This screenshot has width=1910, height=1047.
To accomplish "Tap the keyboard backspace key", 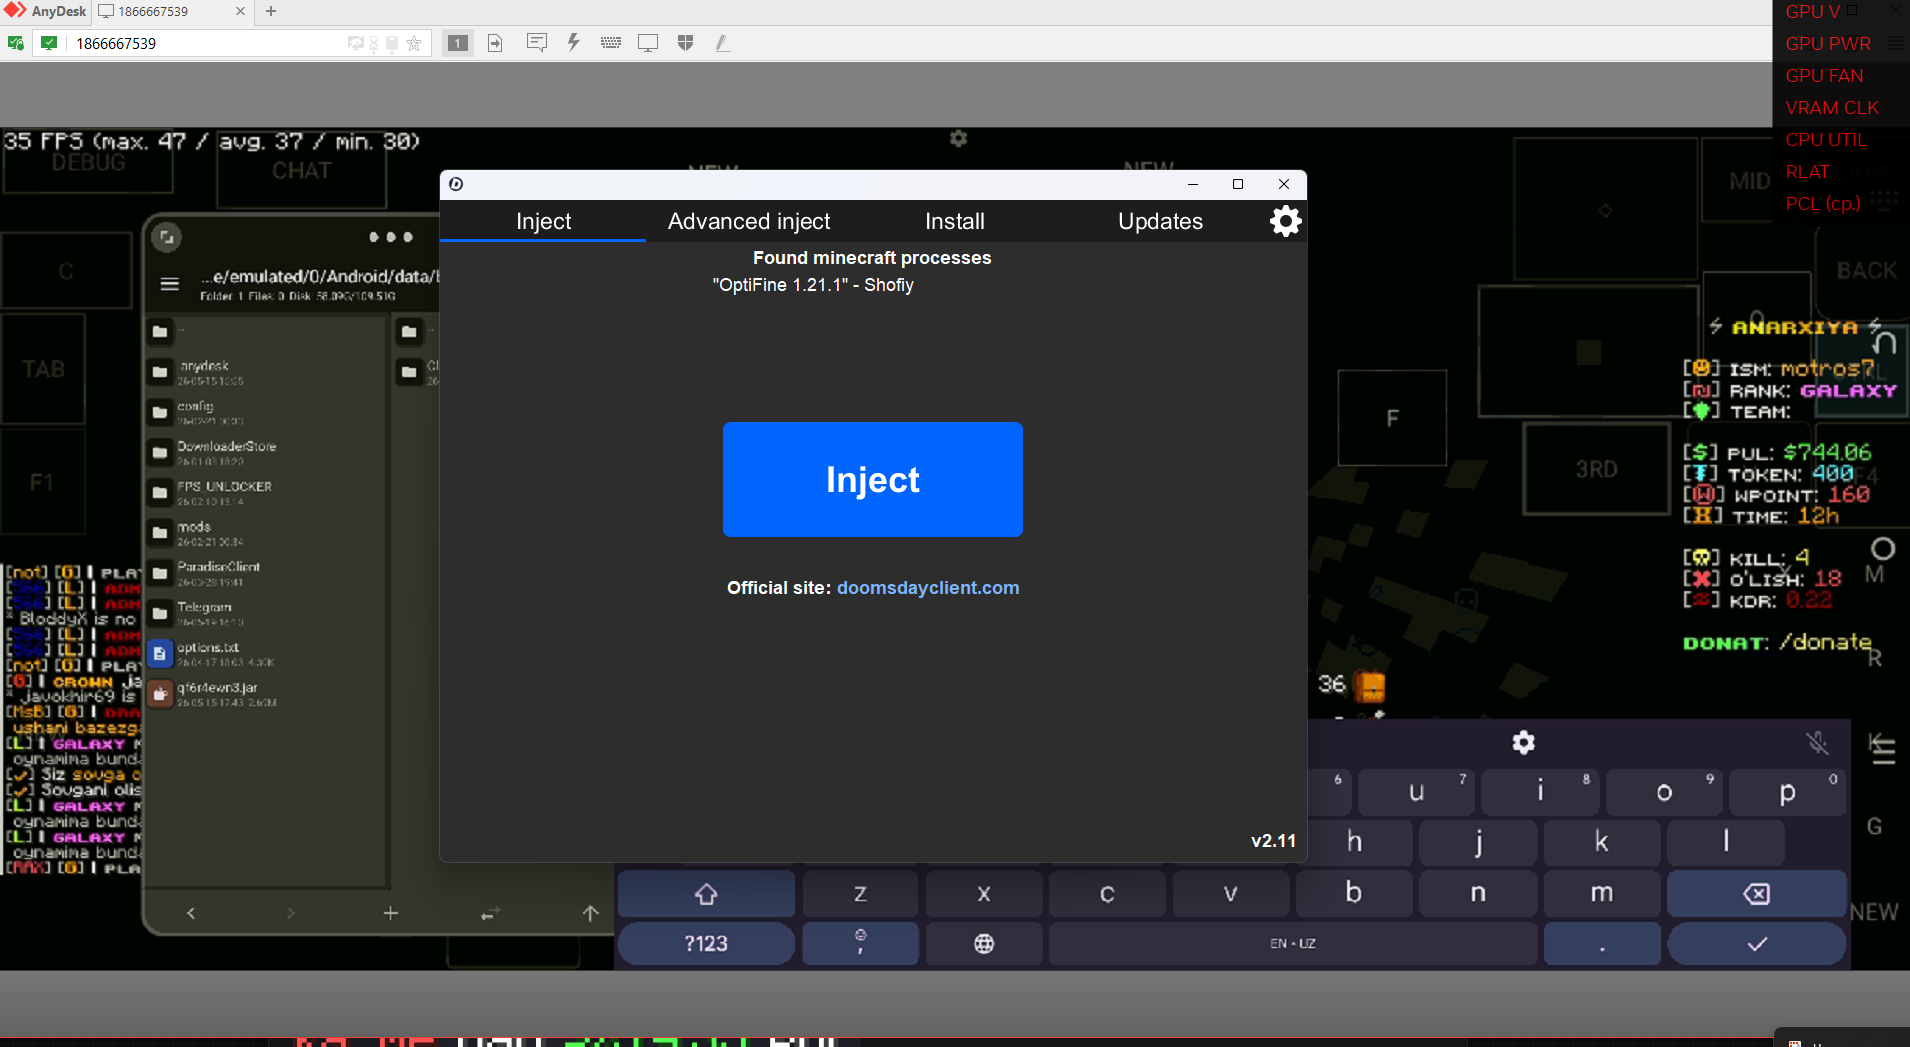I will tap(1756, 894).
